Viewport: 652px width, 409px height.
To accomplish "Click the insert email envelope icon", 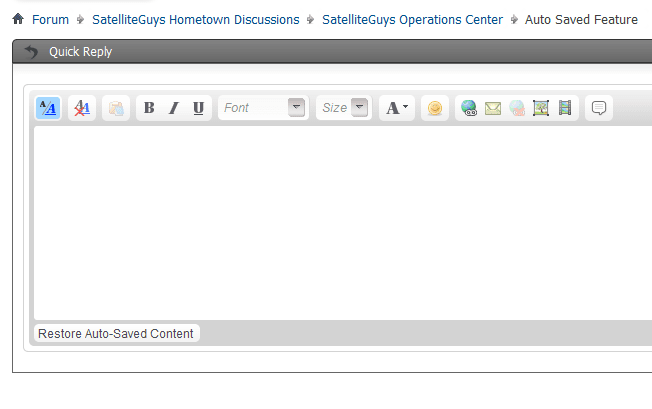I will 493,108.
